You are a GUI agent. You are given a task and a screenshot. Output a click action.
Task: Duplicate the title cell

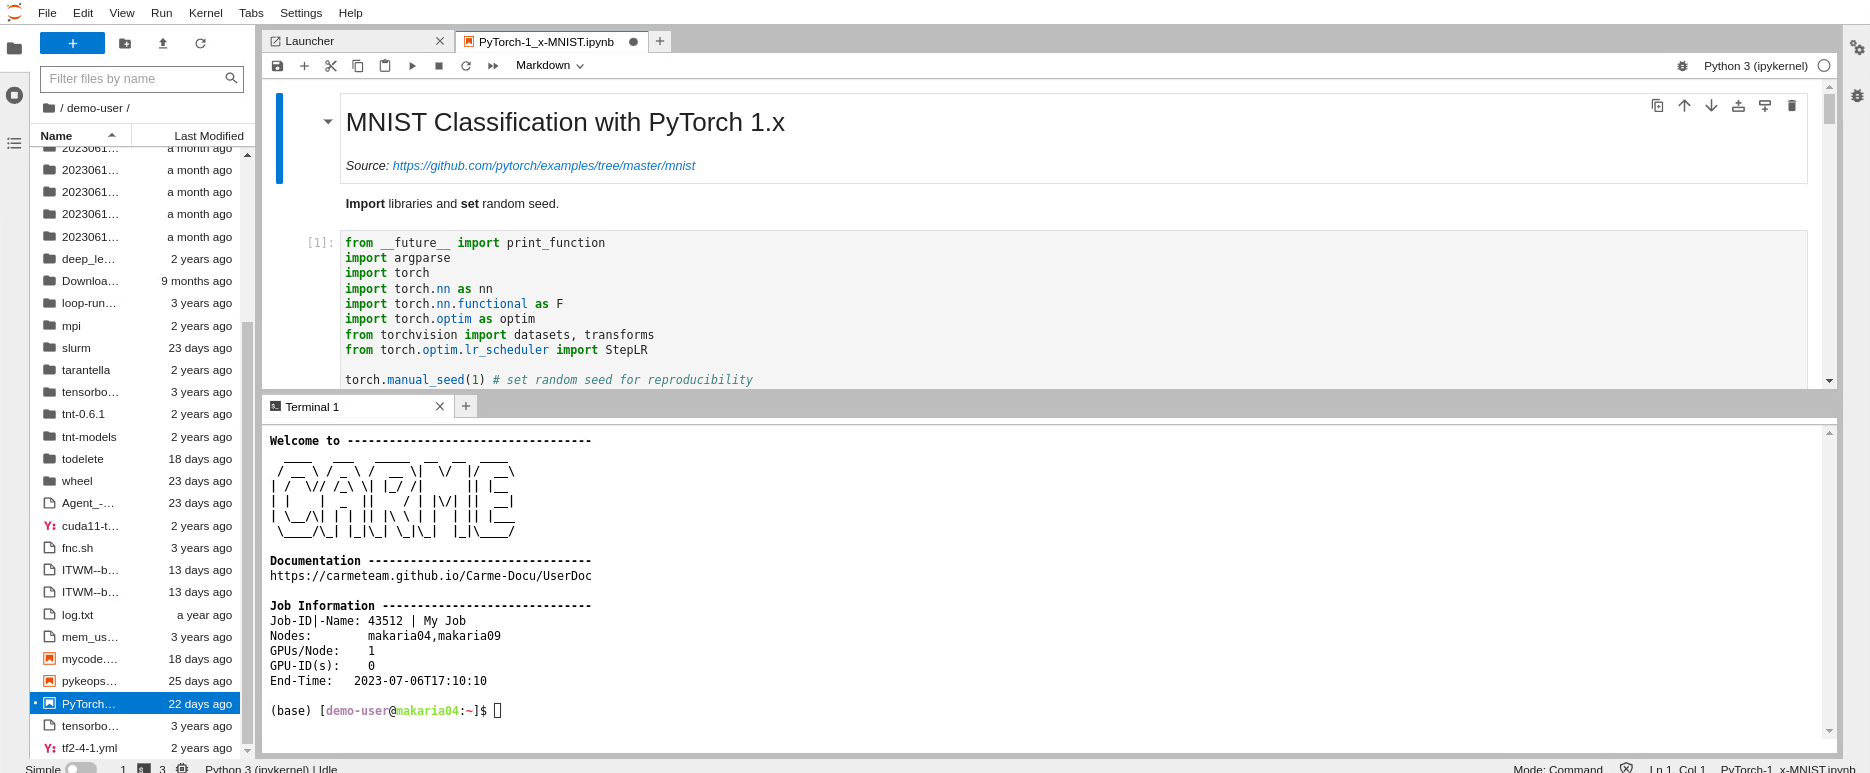pos(1657,106)
